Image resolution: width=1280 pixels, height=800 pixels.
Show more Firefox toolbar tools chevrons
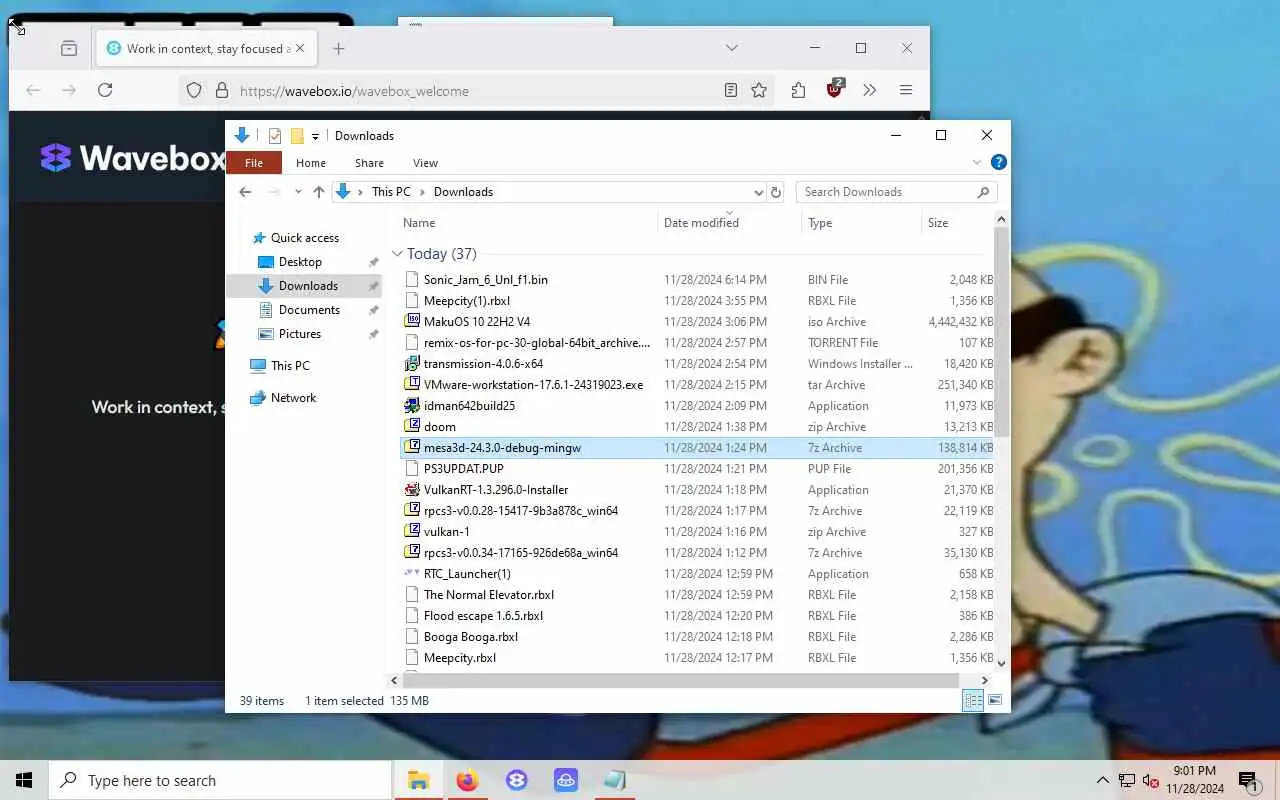870,90
